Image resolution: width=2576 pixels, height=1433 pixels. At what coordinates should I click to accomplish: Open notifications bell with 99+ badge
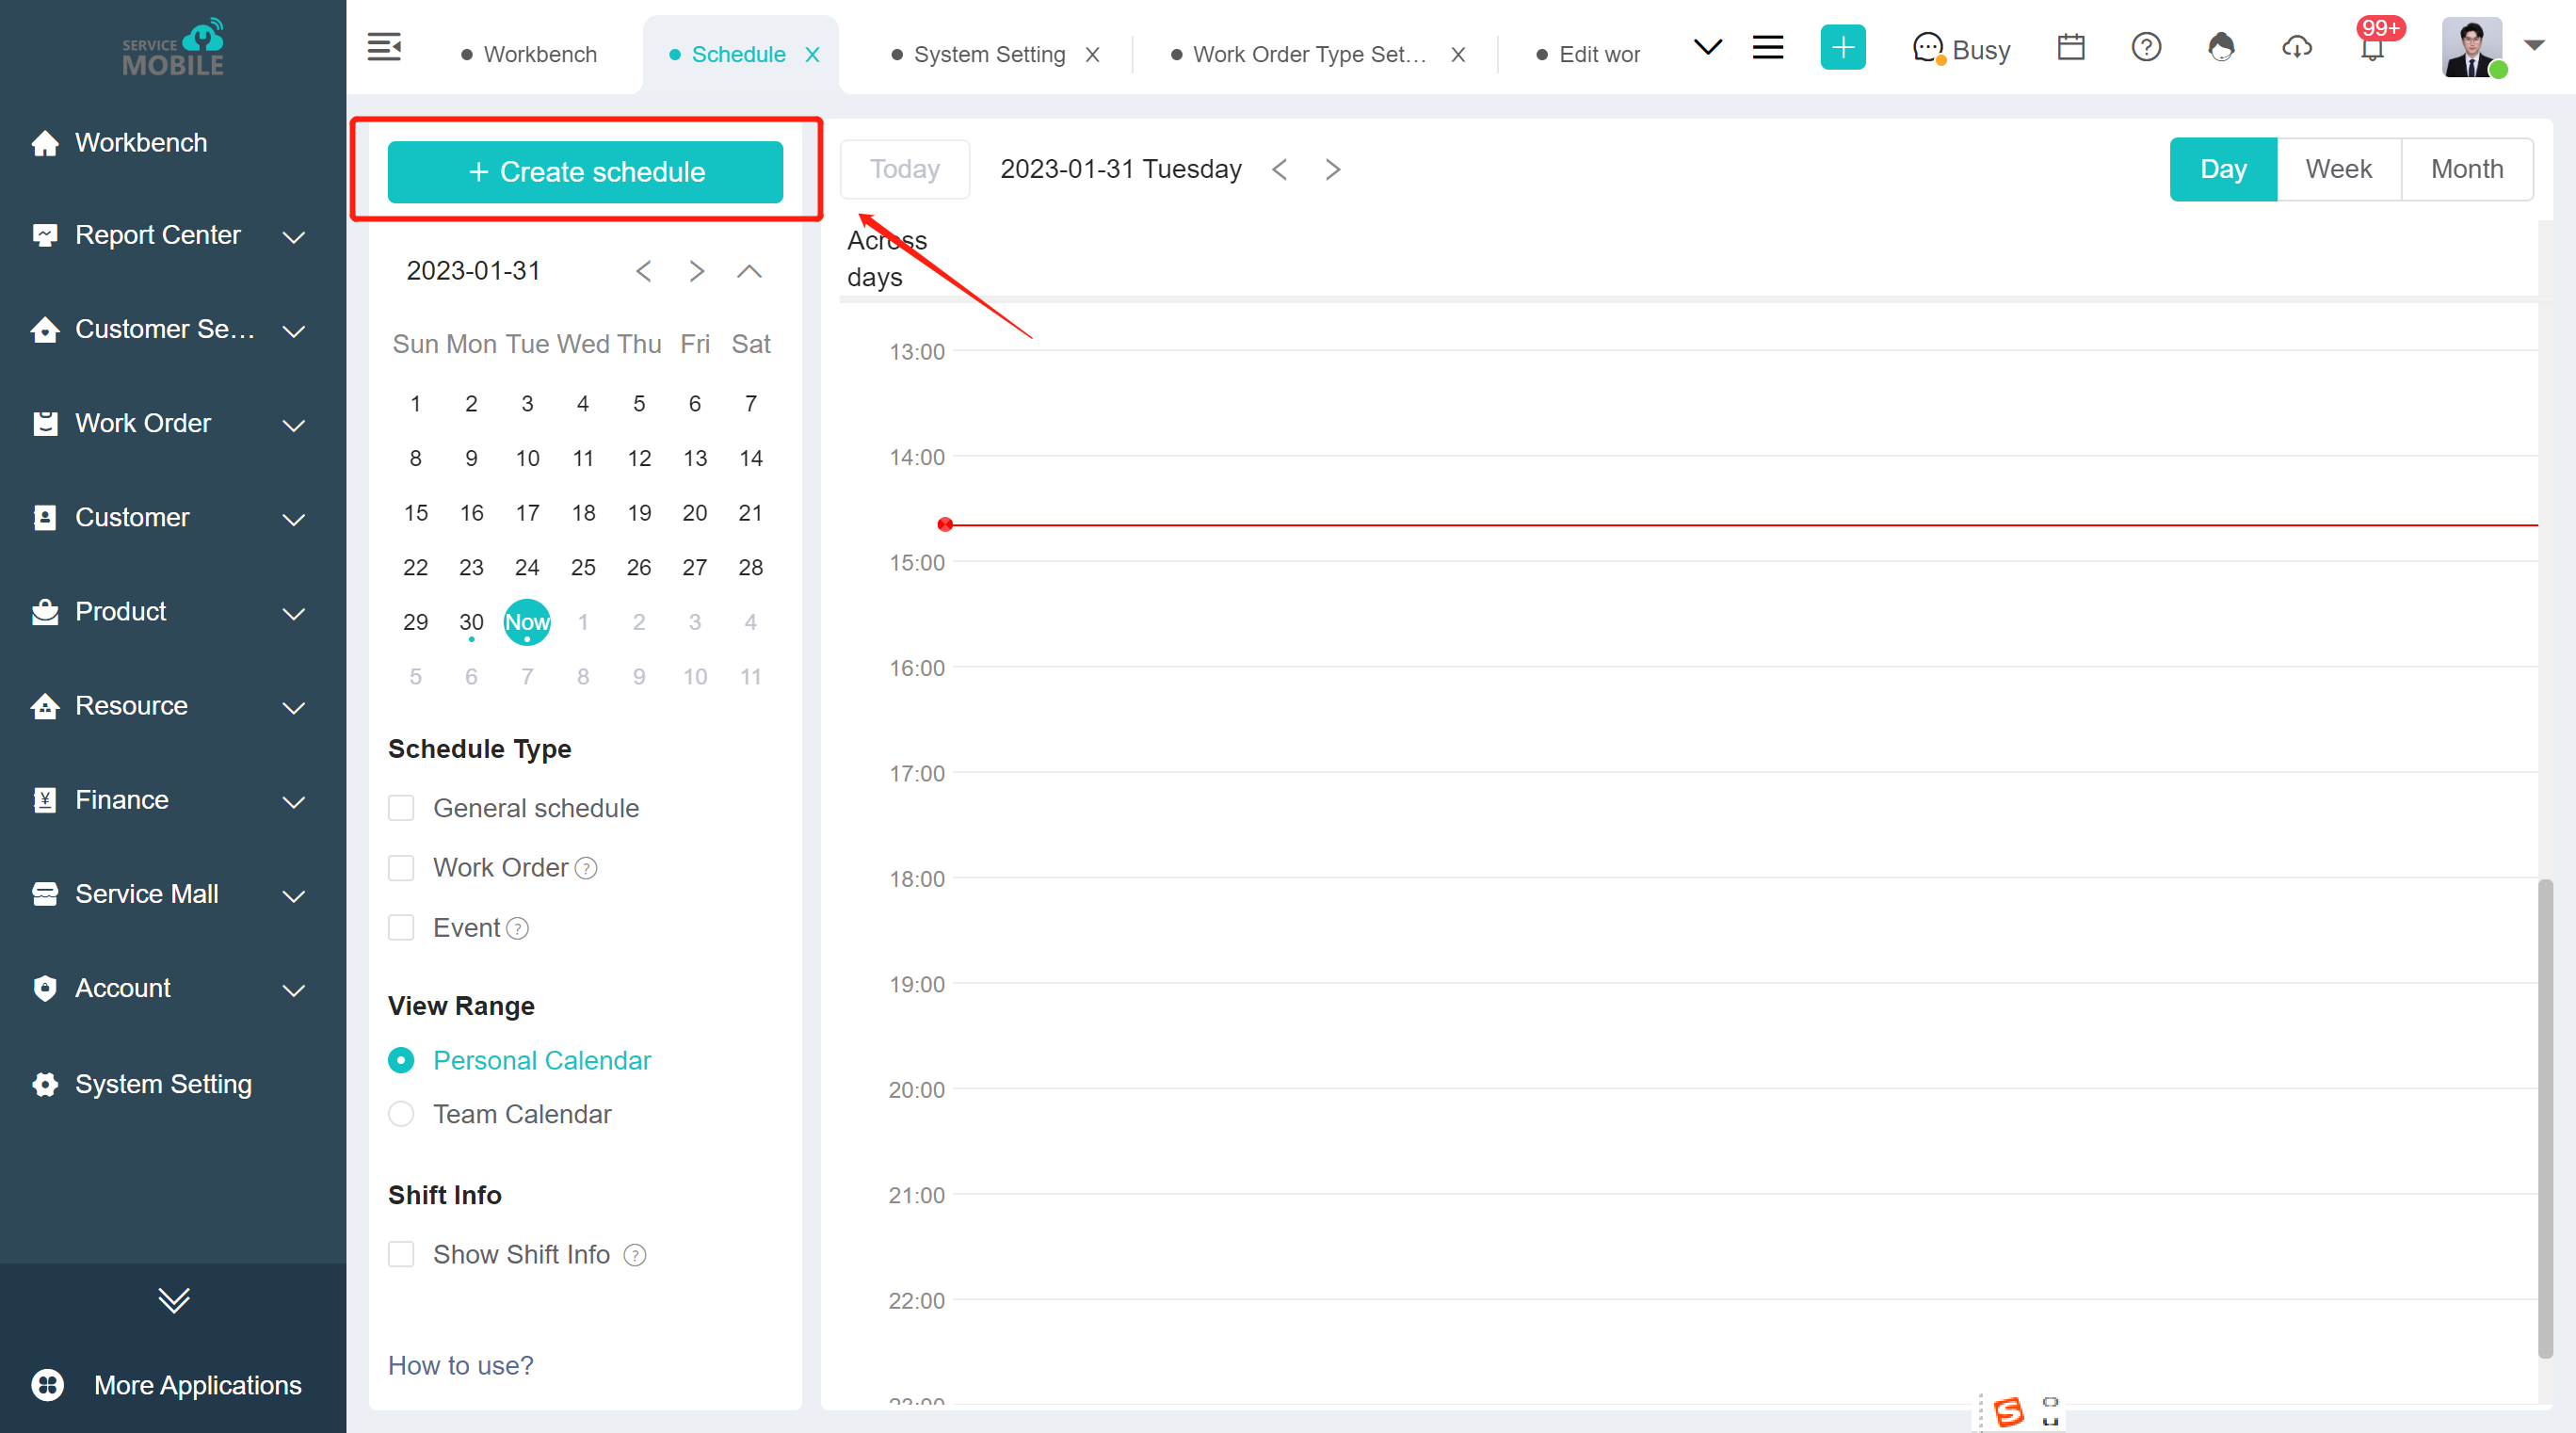tap(2373, 45)
